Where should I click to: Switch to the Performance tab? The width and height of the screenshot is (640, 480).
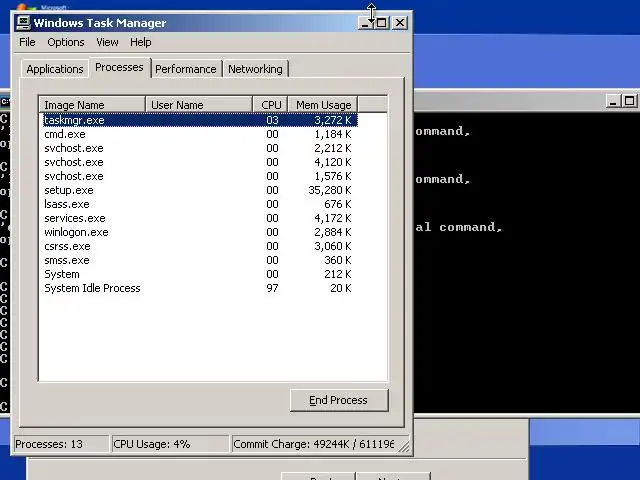[186, 69]
